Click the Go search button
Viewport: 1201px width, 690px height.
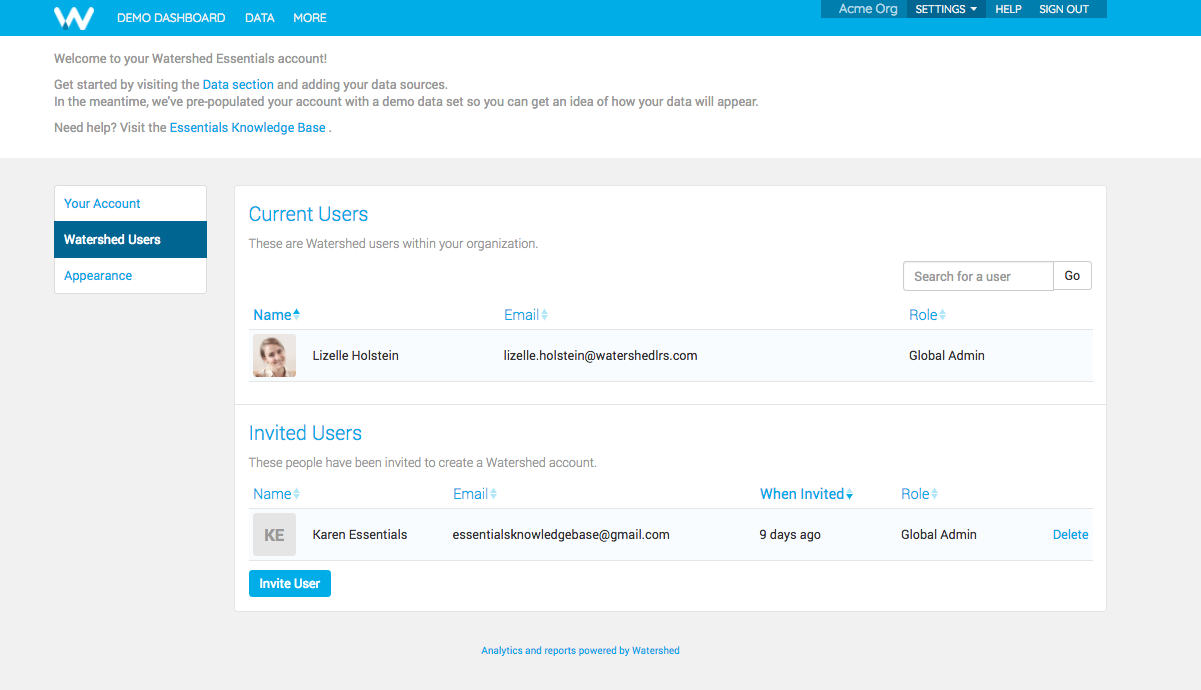[1072, 276]
